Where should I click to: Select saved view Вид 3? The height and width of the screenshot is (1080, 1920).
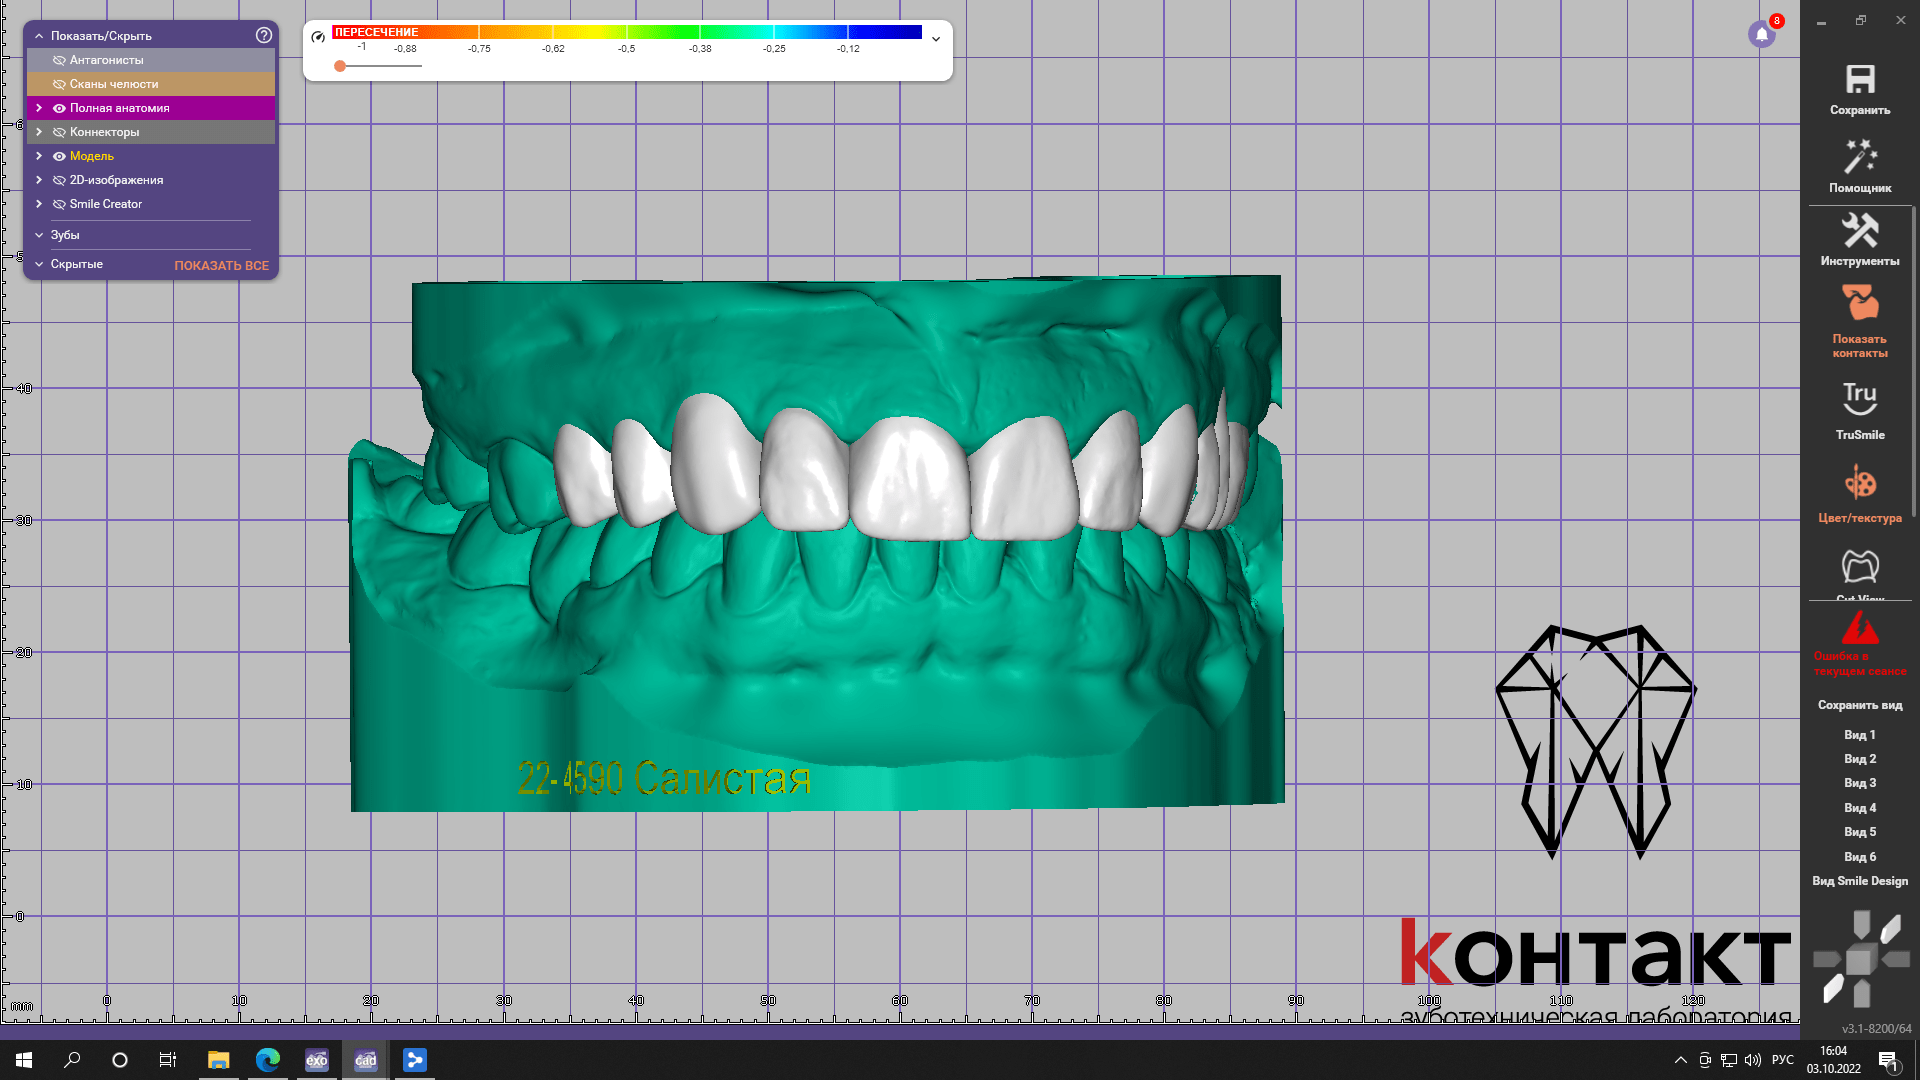pos(1859,783)
